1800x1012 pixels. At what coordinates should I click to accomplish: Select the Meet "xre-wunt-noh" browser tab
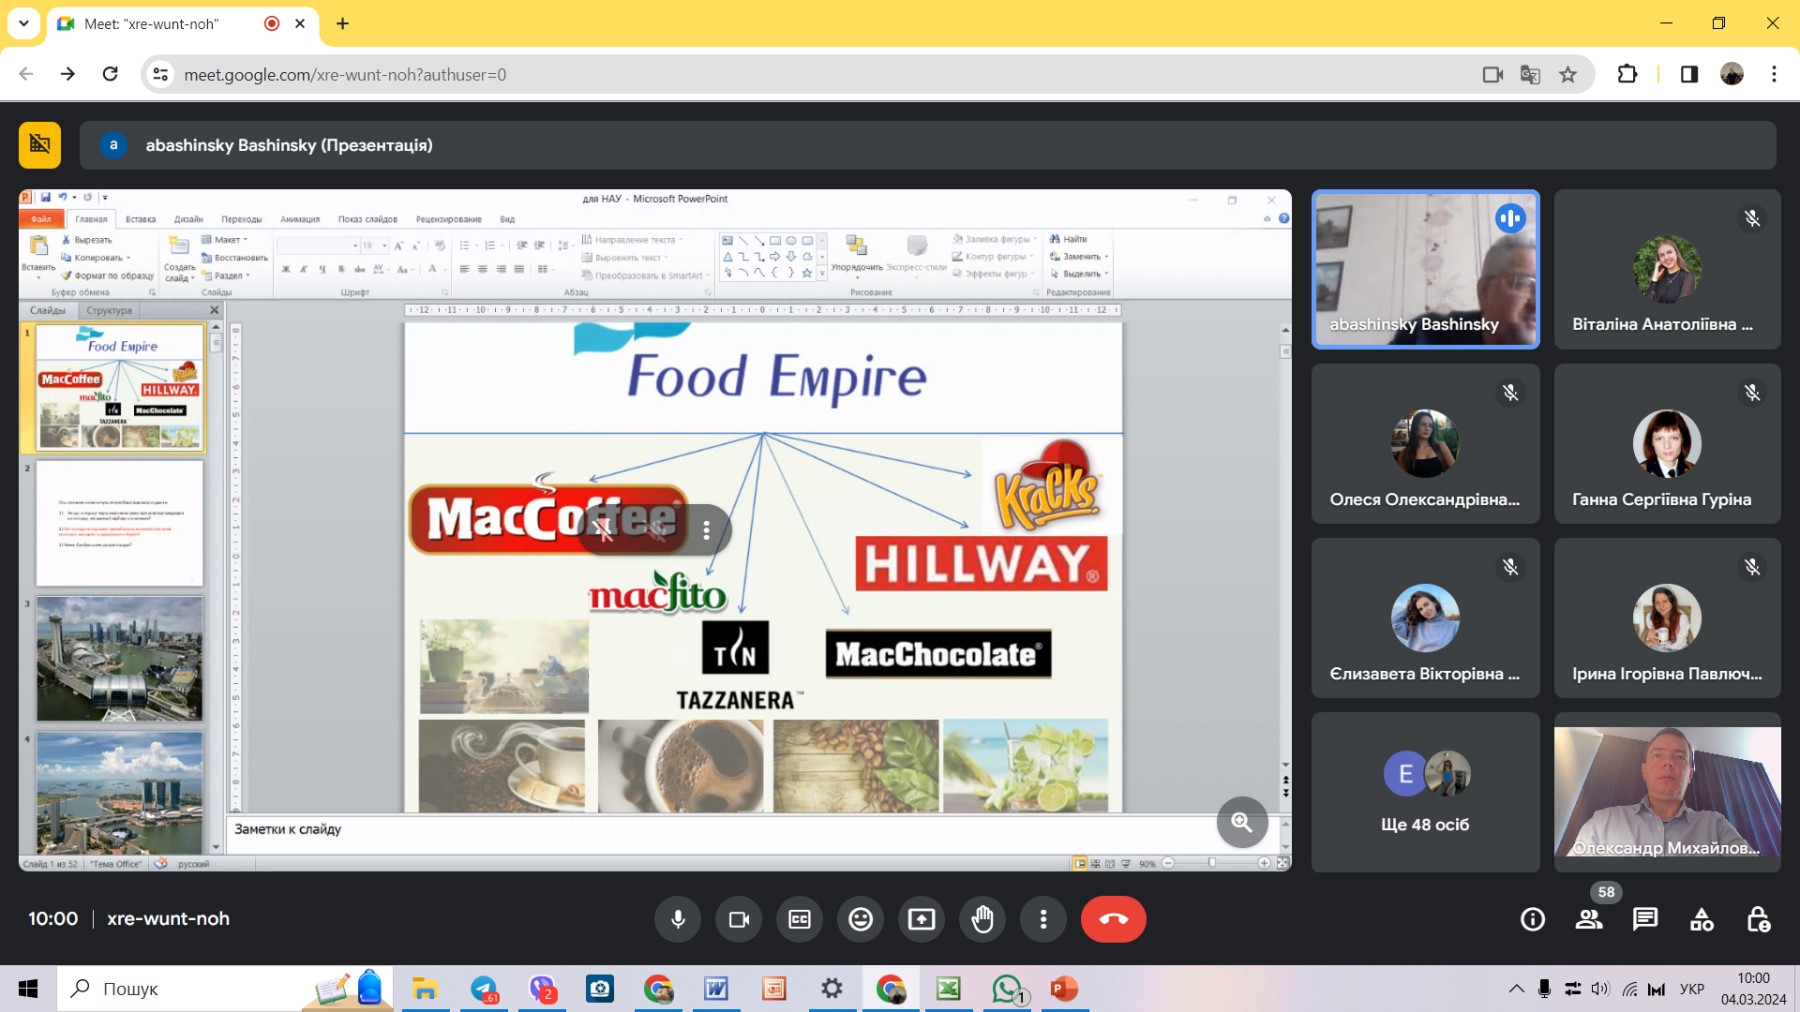[x=165, y=24]
